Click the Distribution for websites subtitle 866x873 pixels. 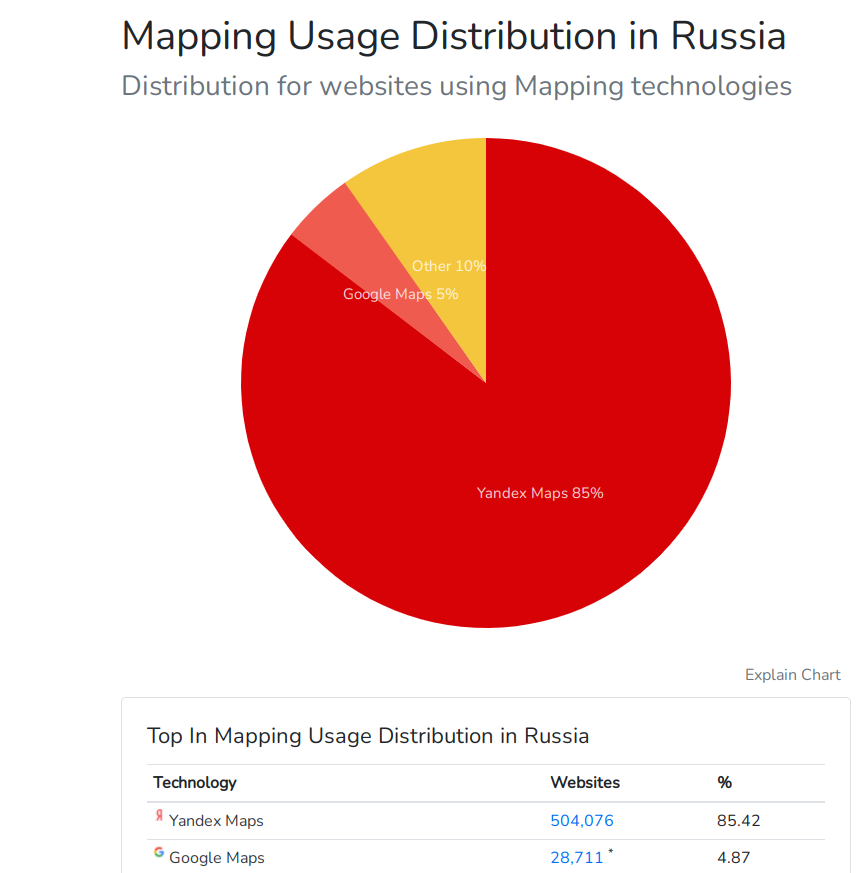click(456, 86)
